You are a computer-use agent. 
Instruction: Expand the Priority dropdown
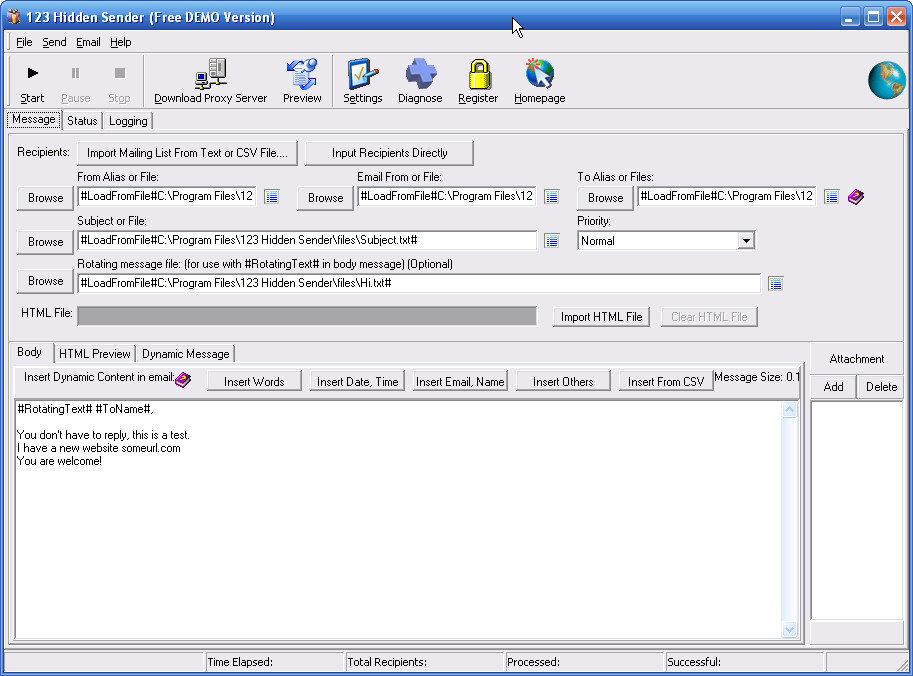point(745,241)
